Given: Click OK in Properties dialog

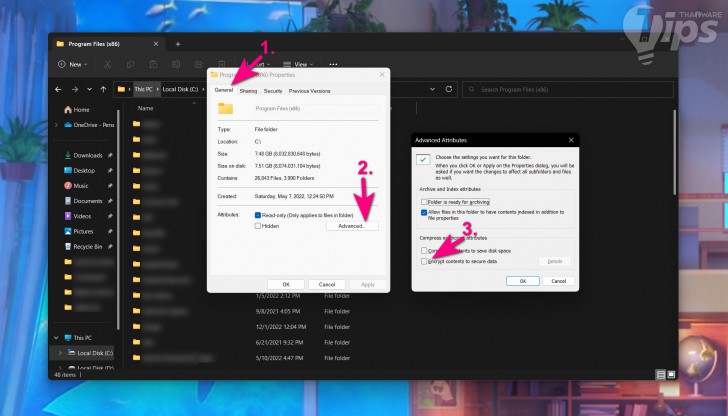Looking at the screenshot, I should point(286,284).
